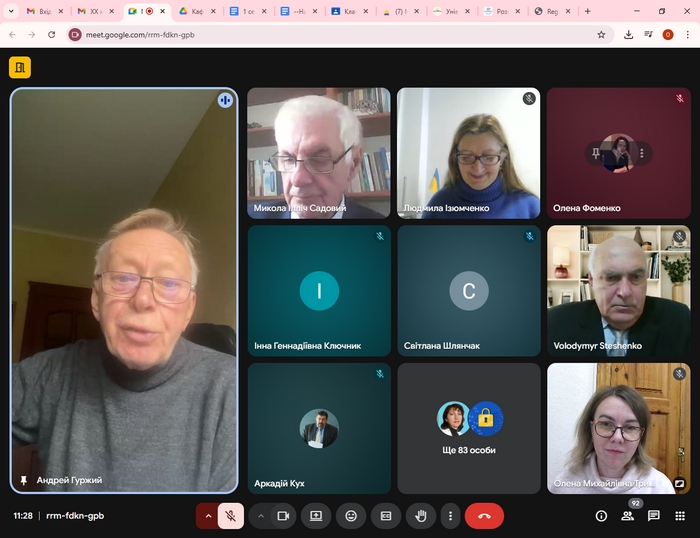This screenshot has height=538, width=700.
Task: Show the participants list with 92 people
Action: pyautogui.click(x=628, y=516)
